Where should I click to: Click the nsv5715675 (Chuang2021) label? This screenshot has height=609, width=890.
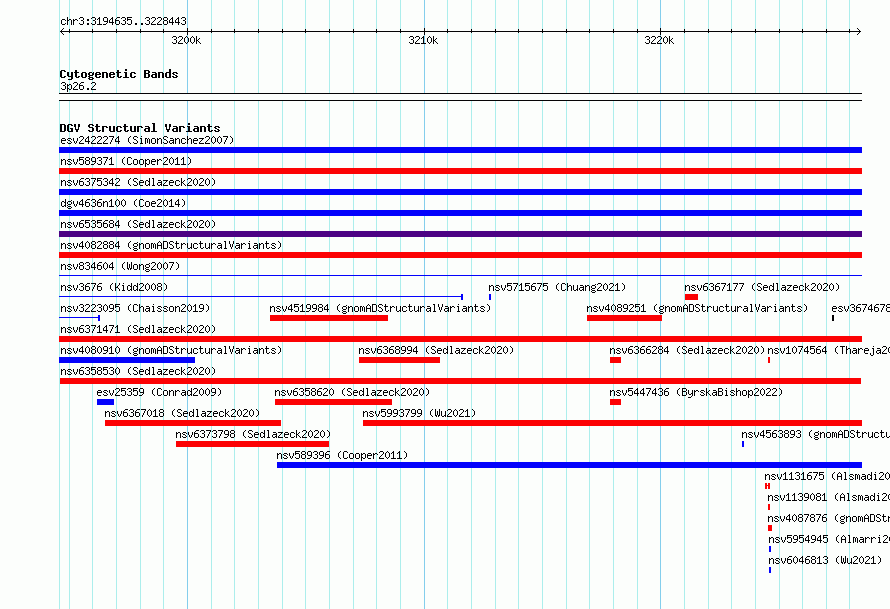pyautogui.click(x=557, y=287)
